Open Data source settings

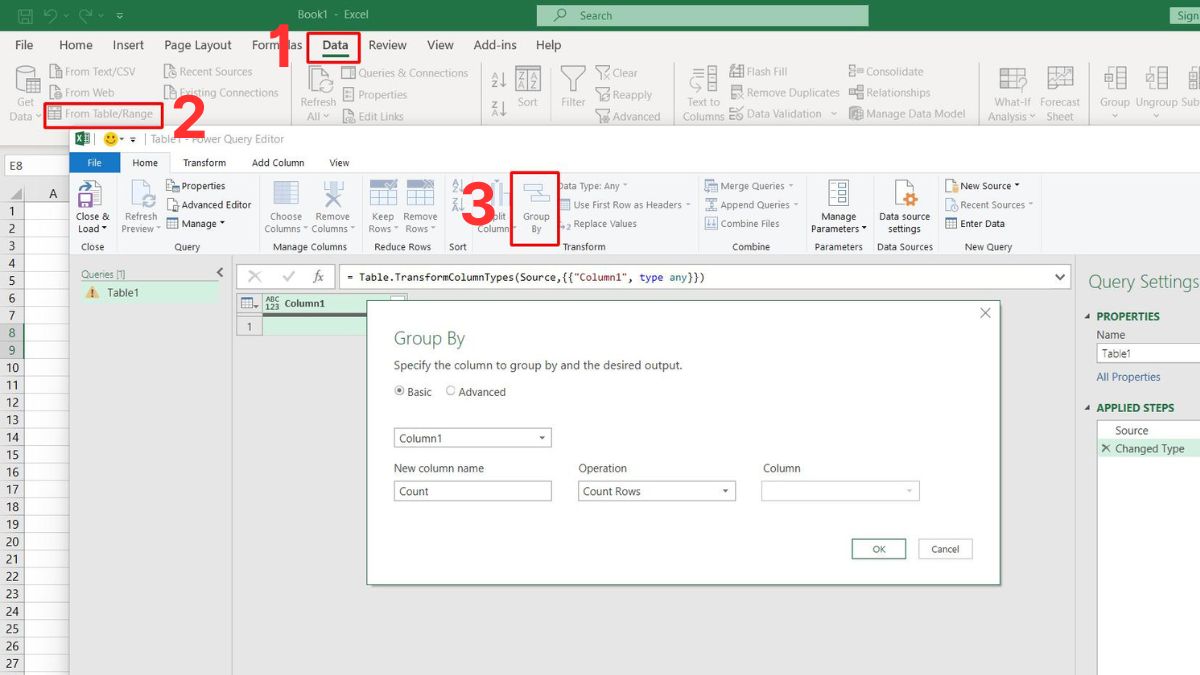pyautogui.click(x=904, y=206)
